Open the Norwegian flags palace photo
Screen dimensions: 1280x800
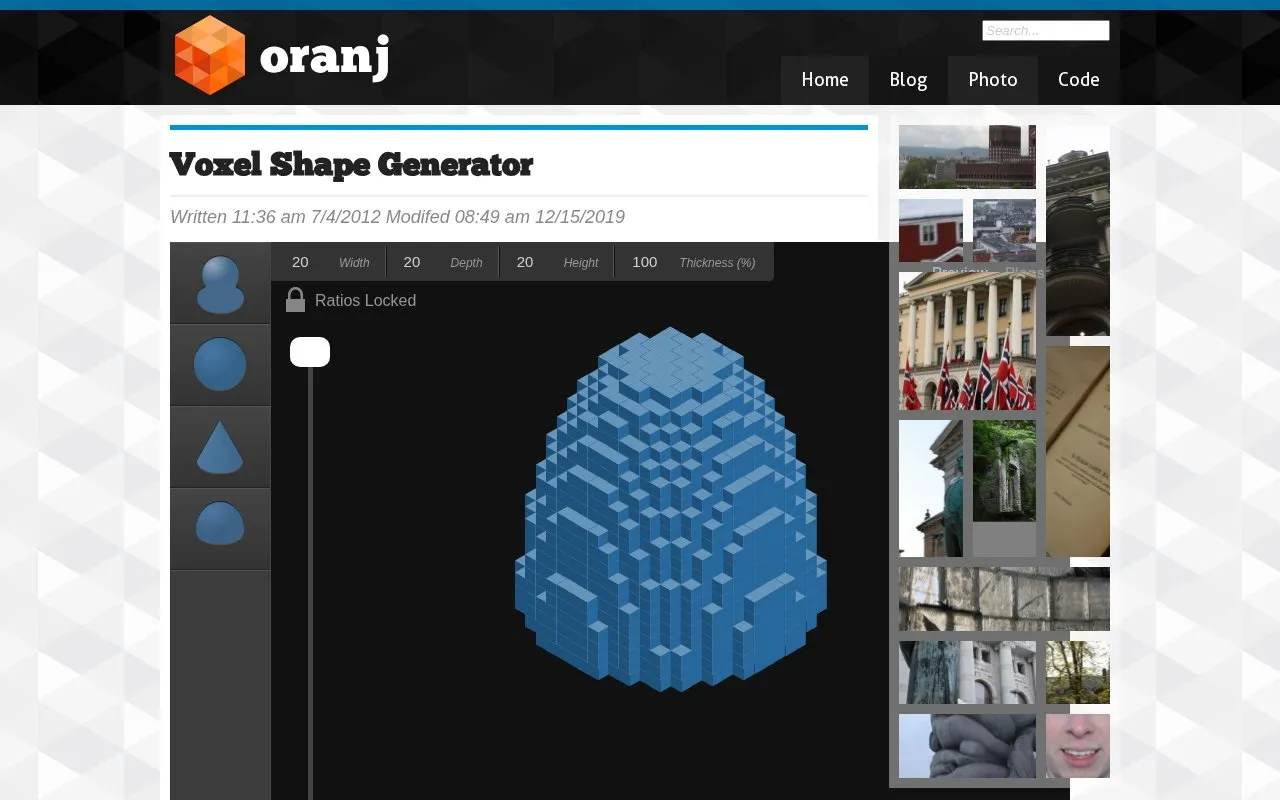coord(967,341)
